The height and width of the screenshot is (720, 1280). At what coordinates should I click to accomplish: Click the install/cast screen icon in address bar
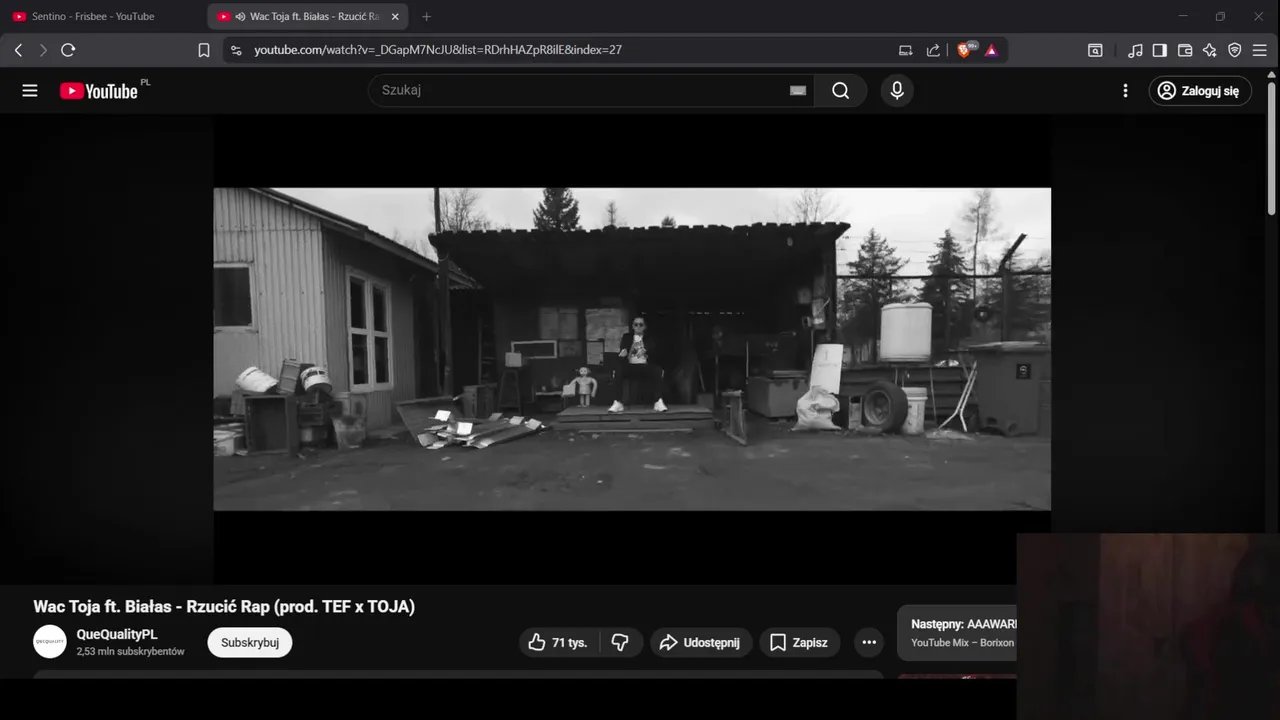(x=906, y=50)
